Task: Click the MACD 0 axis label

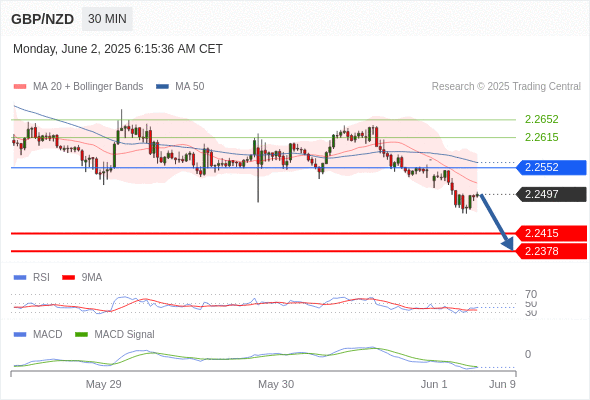Action: (x=528, y=354)
